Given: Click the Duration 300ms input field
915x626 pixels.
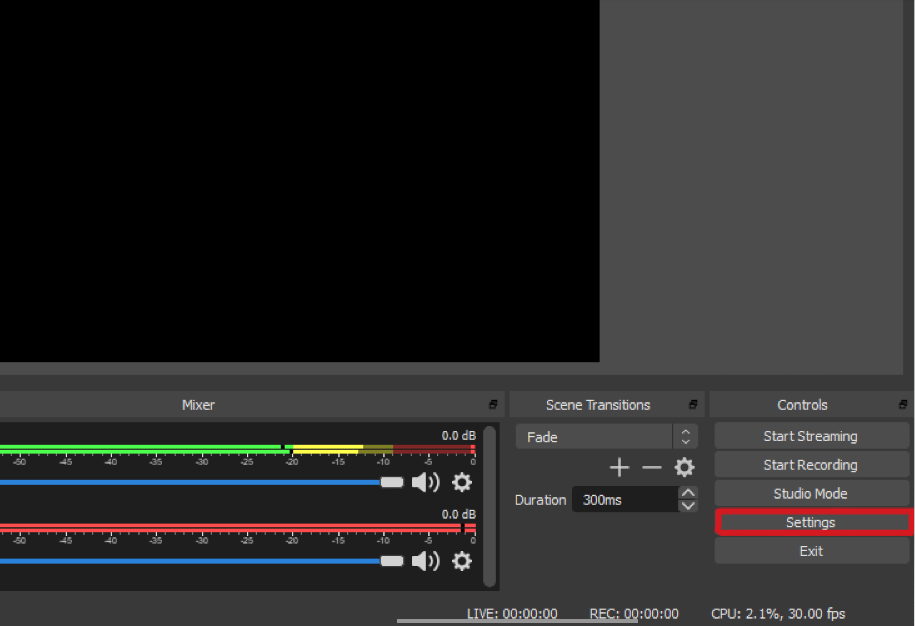Looking at the screenshot, I should [625, 499].
